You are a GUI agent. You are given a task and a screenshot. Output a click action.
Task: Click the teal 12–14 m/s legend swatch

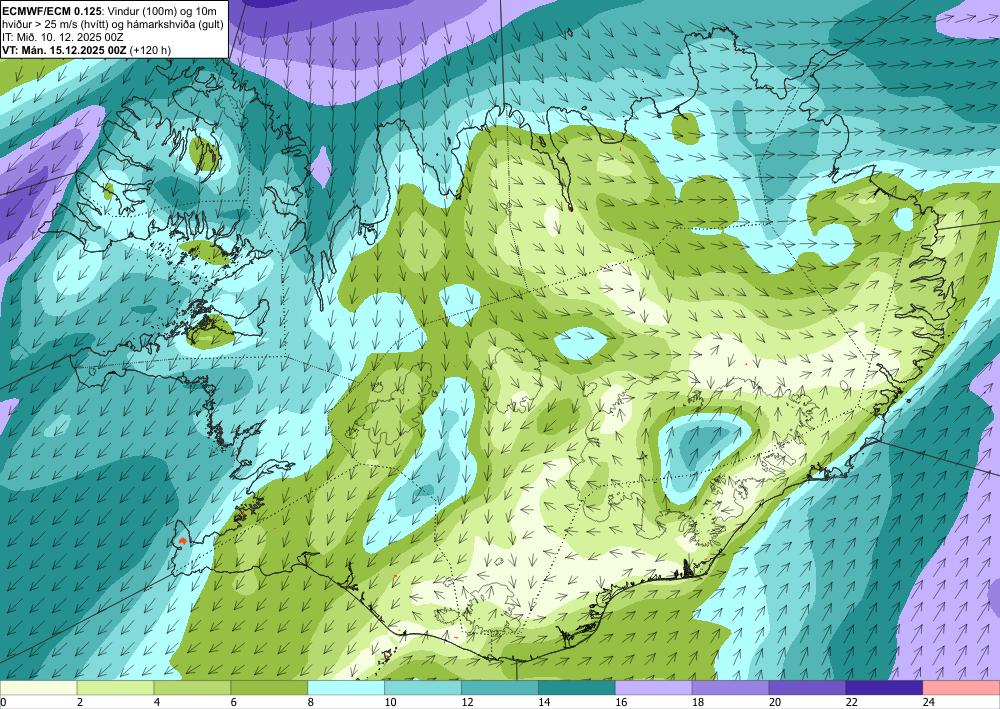coord(500,688)
